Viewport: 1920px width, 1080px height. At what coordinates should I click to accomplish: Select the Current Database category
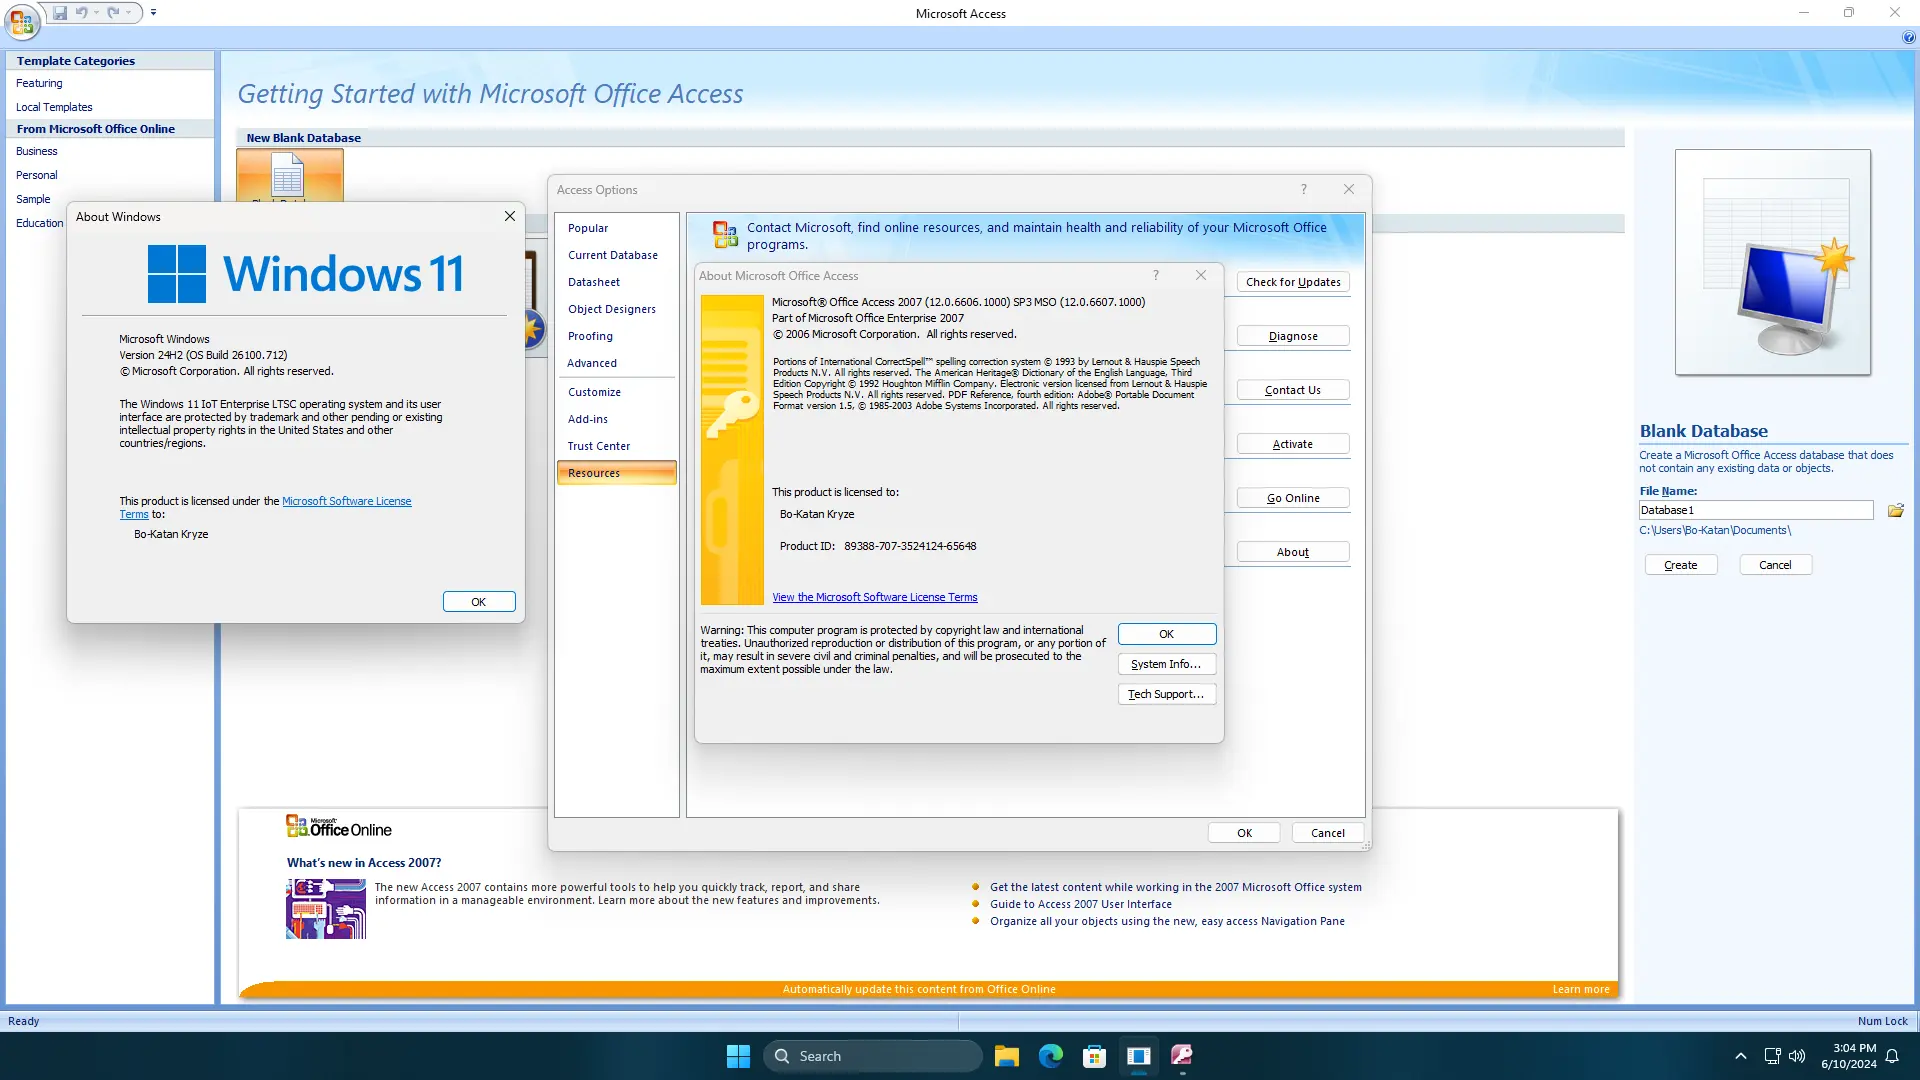click(616, 255)
